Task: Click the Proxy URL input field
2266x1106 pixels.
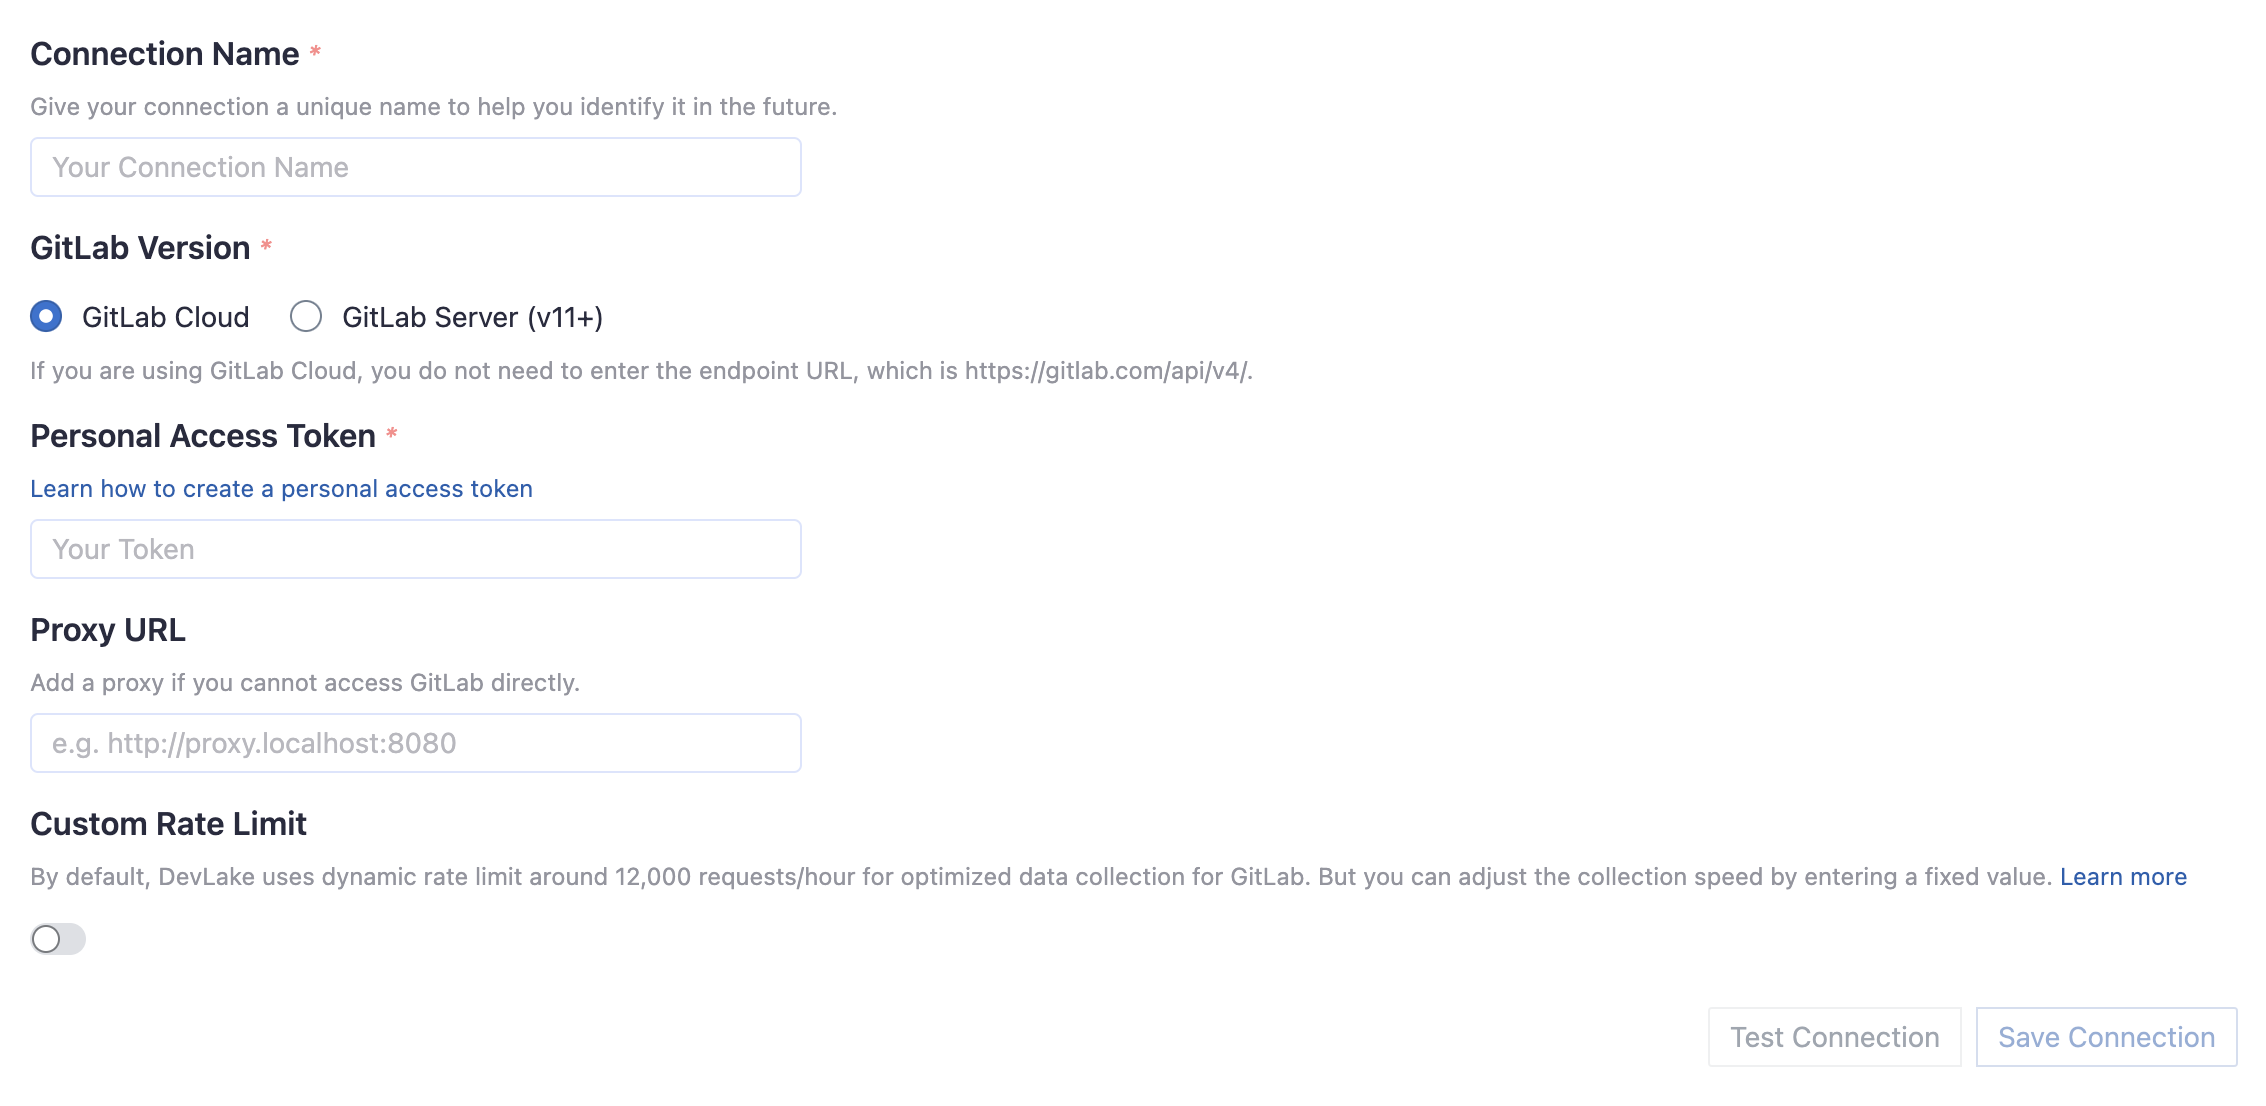Action: (415, 742)
